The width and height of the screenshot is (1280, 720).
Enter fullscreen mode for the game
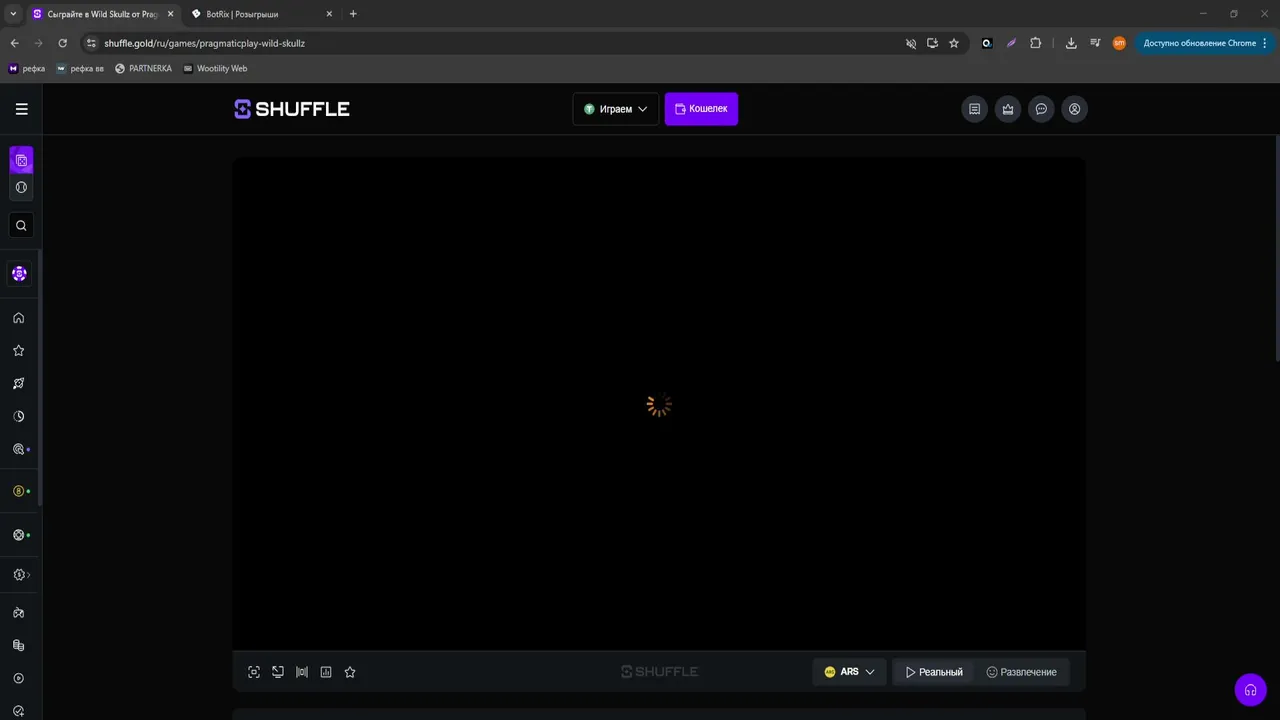pyautogui.click(x=254, y=672)
